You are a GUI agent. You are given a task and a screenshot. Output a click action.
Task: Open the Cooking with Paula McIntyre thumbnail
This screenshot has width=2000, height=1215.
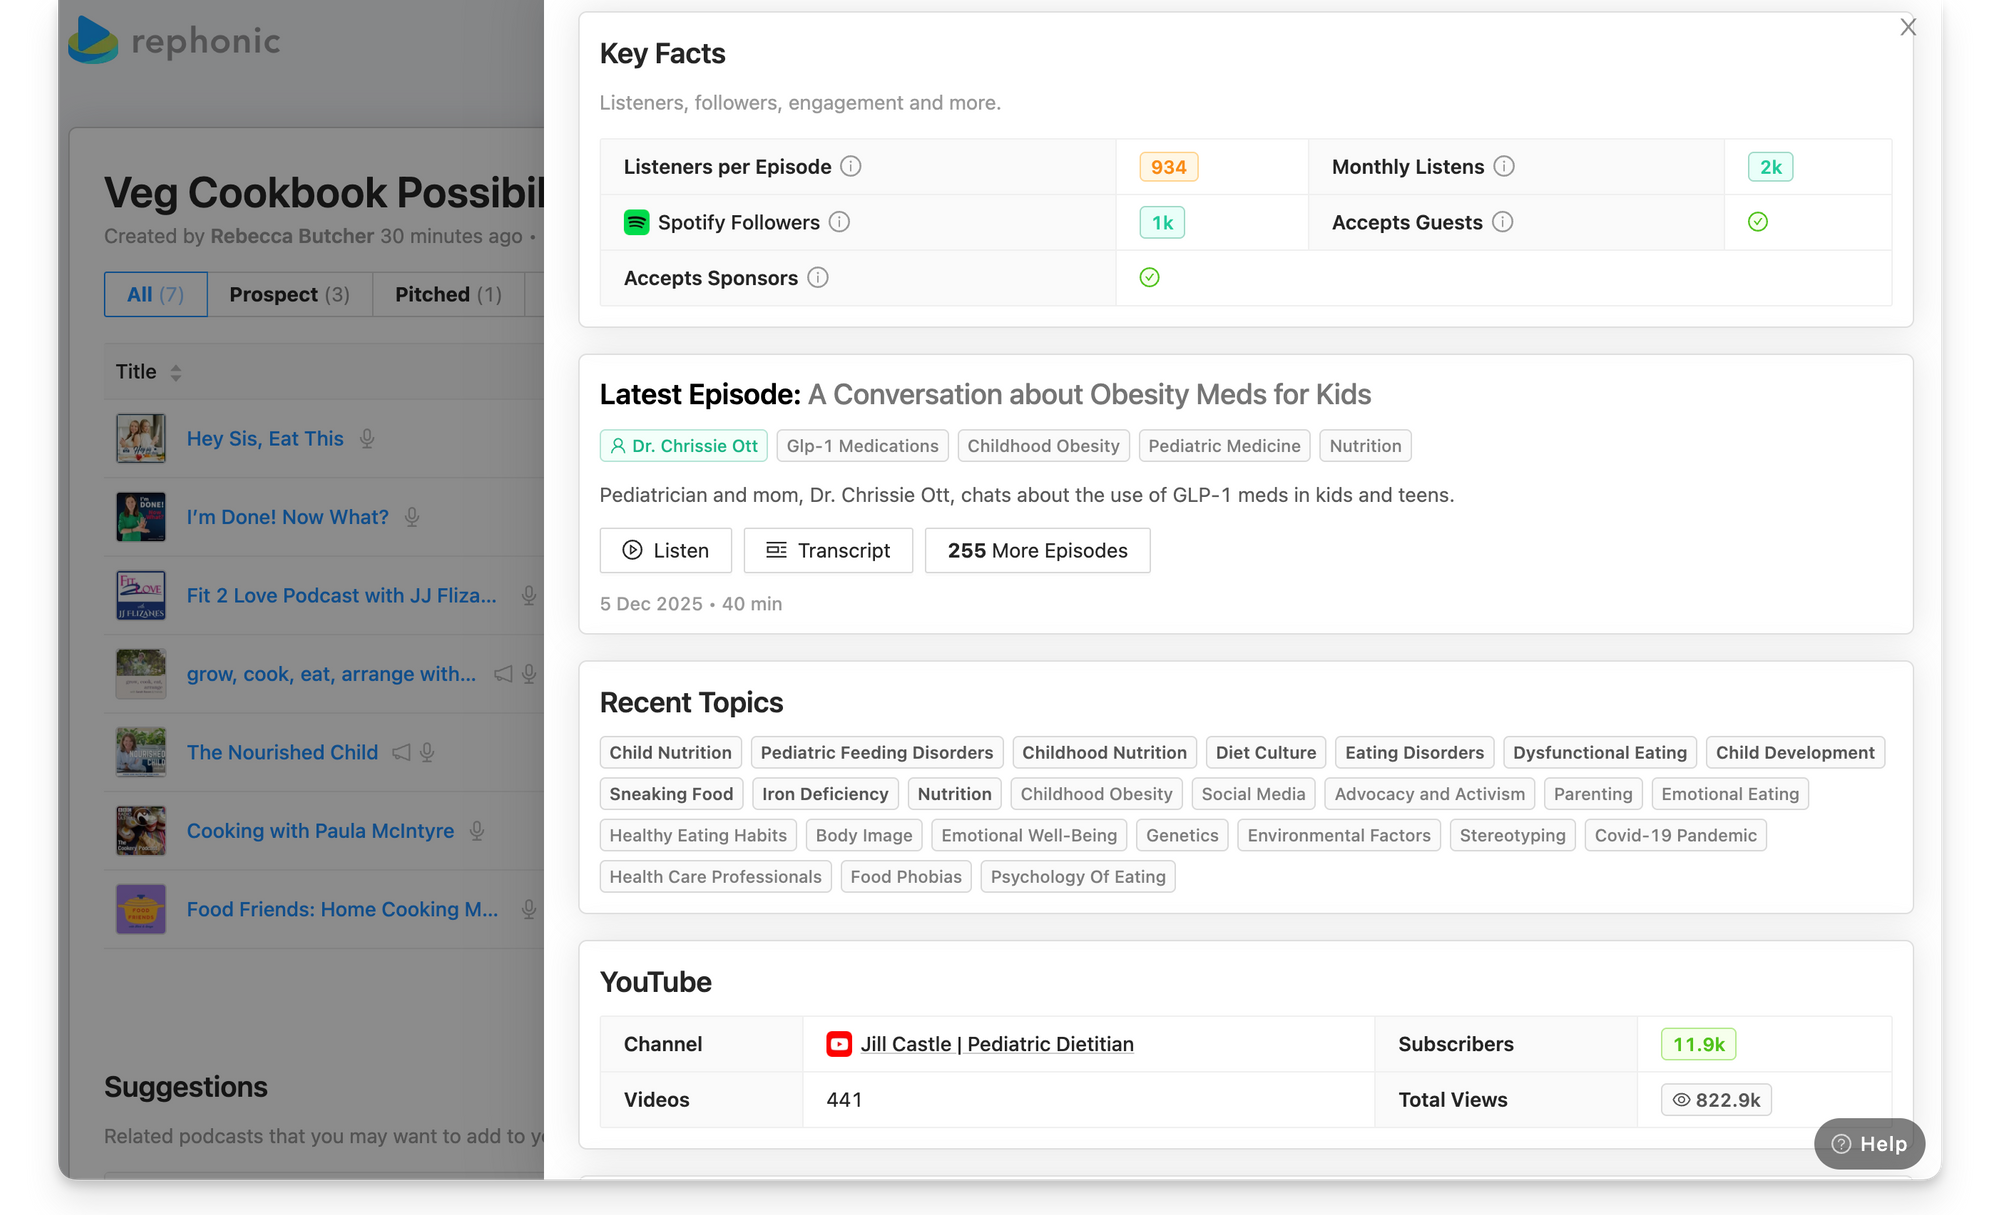140,831
